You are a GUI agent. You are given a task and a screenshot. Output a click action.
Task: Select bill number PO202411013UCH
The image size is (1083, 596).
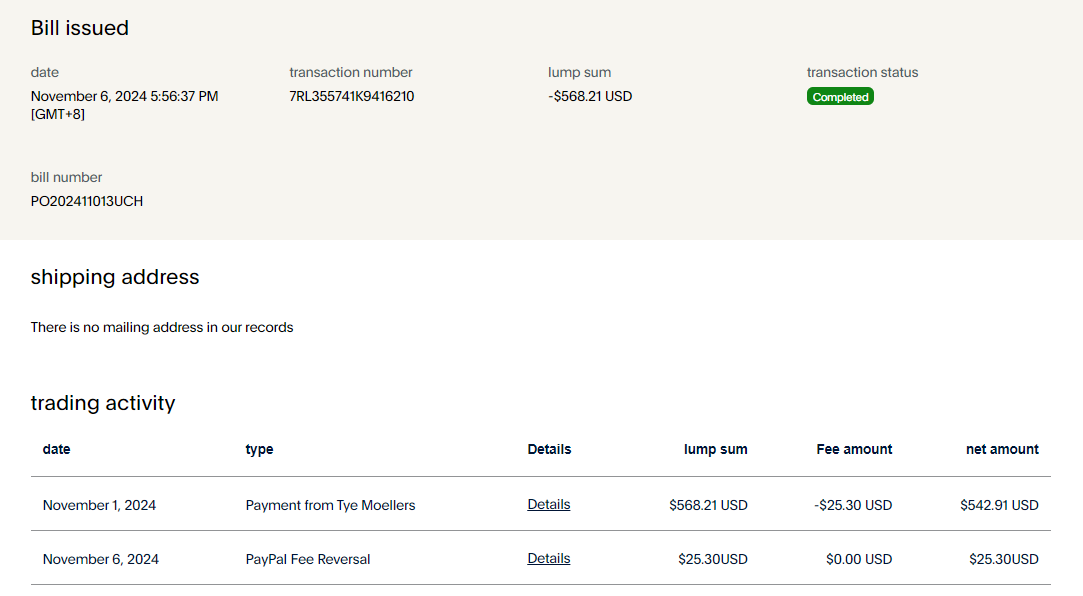[x=87, y=201]
